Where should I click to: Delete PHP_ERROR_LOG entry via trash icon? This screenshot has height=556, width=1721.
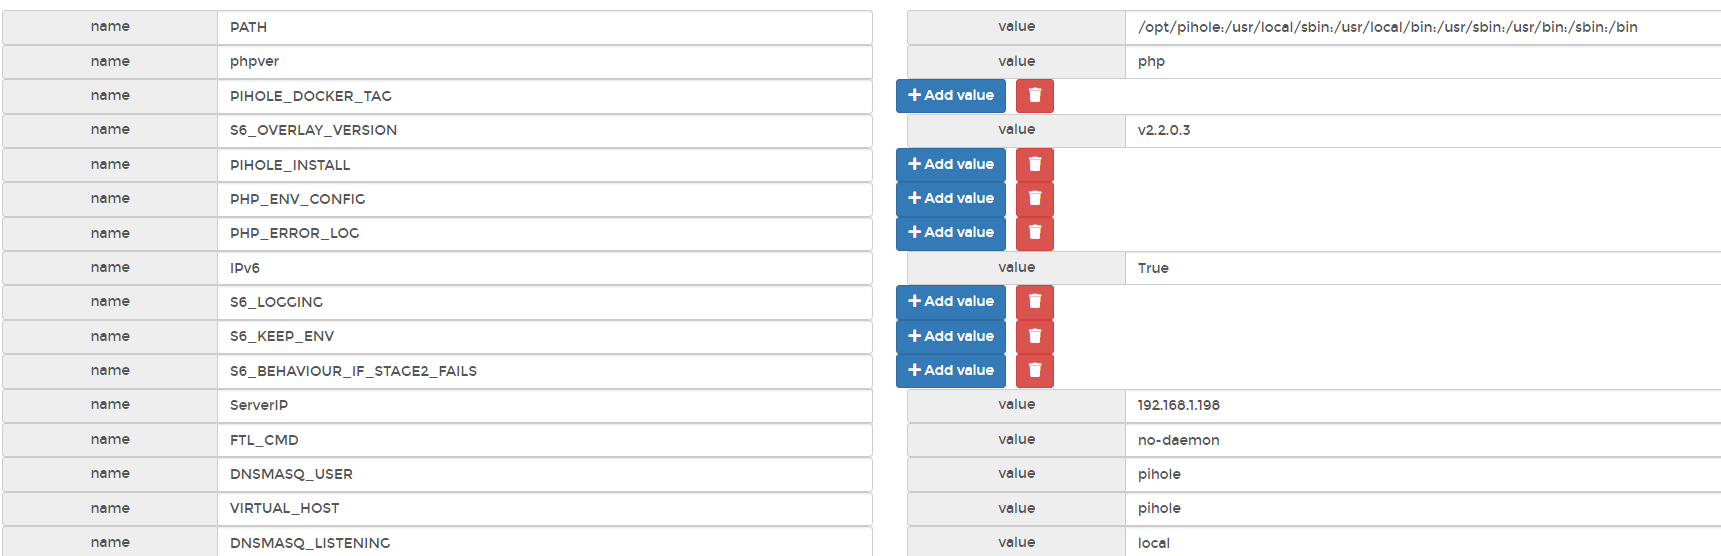click(1034, 233)
